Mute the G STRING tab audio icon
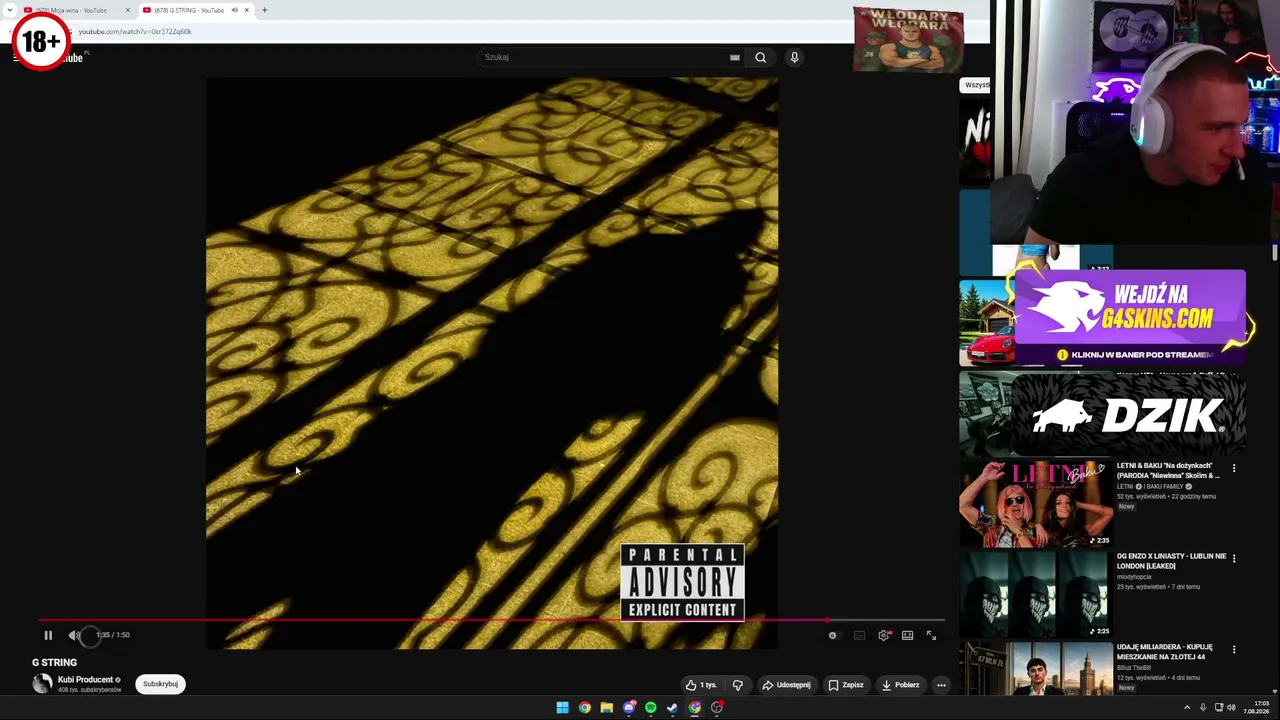Screen dimensions: 1280x720 click(234, 10)
